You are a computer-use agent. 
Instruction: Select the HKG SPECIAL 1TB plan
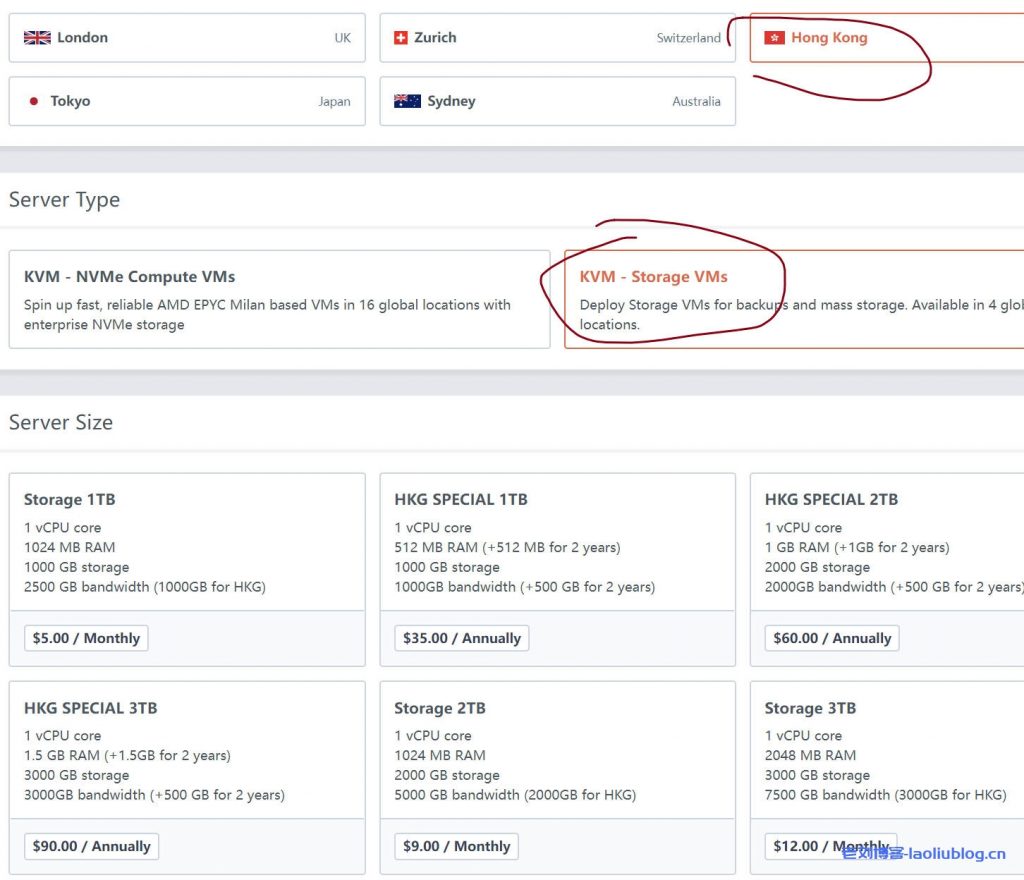pos(557,545)
